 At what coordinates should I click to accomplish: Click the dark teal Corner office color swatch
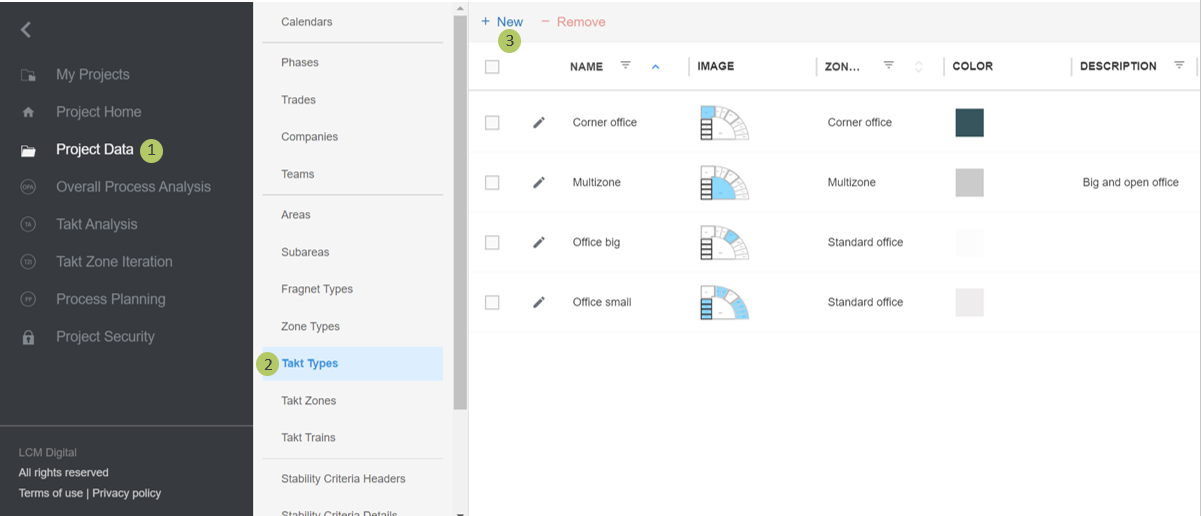(969, 122)
